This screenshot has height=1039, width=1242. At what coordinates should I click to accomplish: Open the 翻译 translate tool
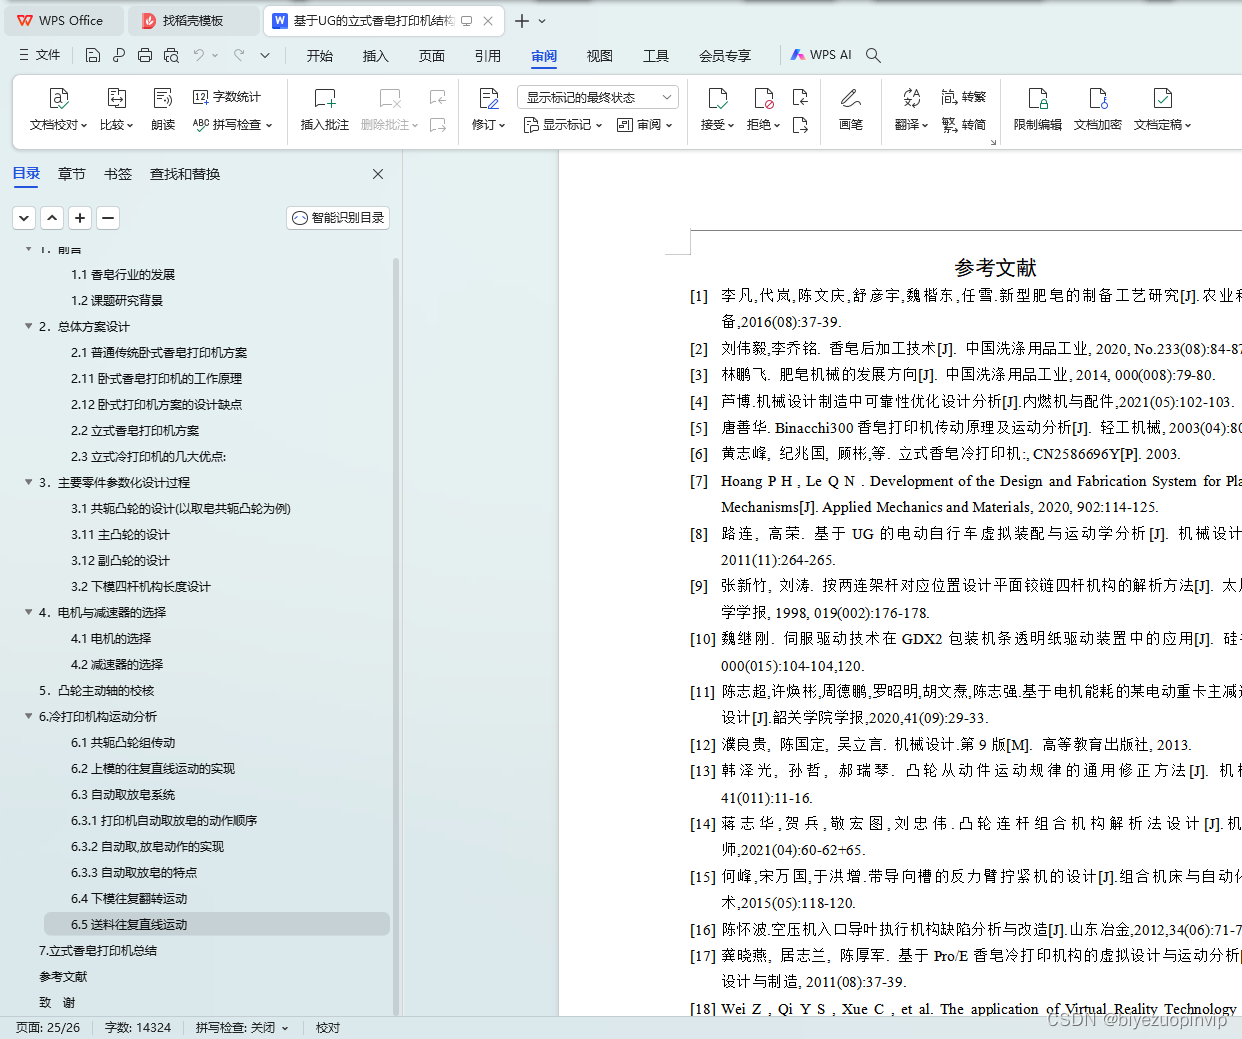(911, 110)
